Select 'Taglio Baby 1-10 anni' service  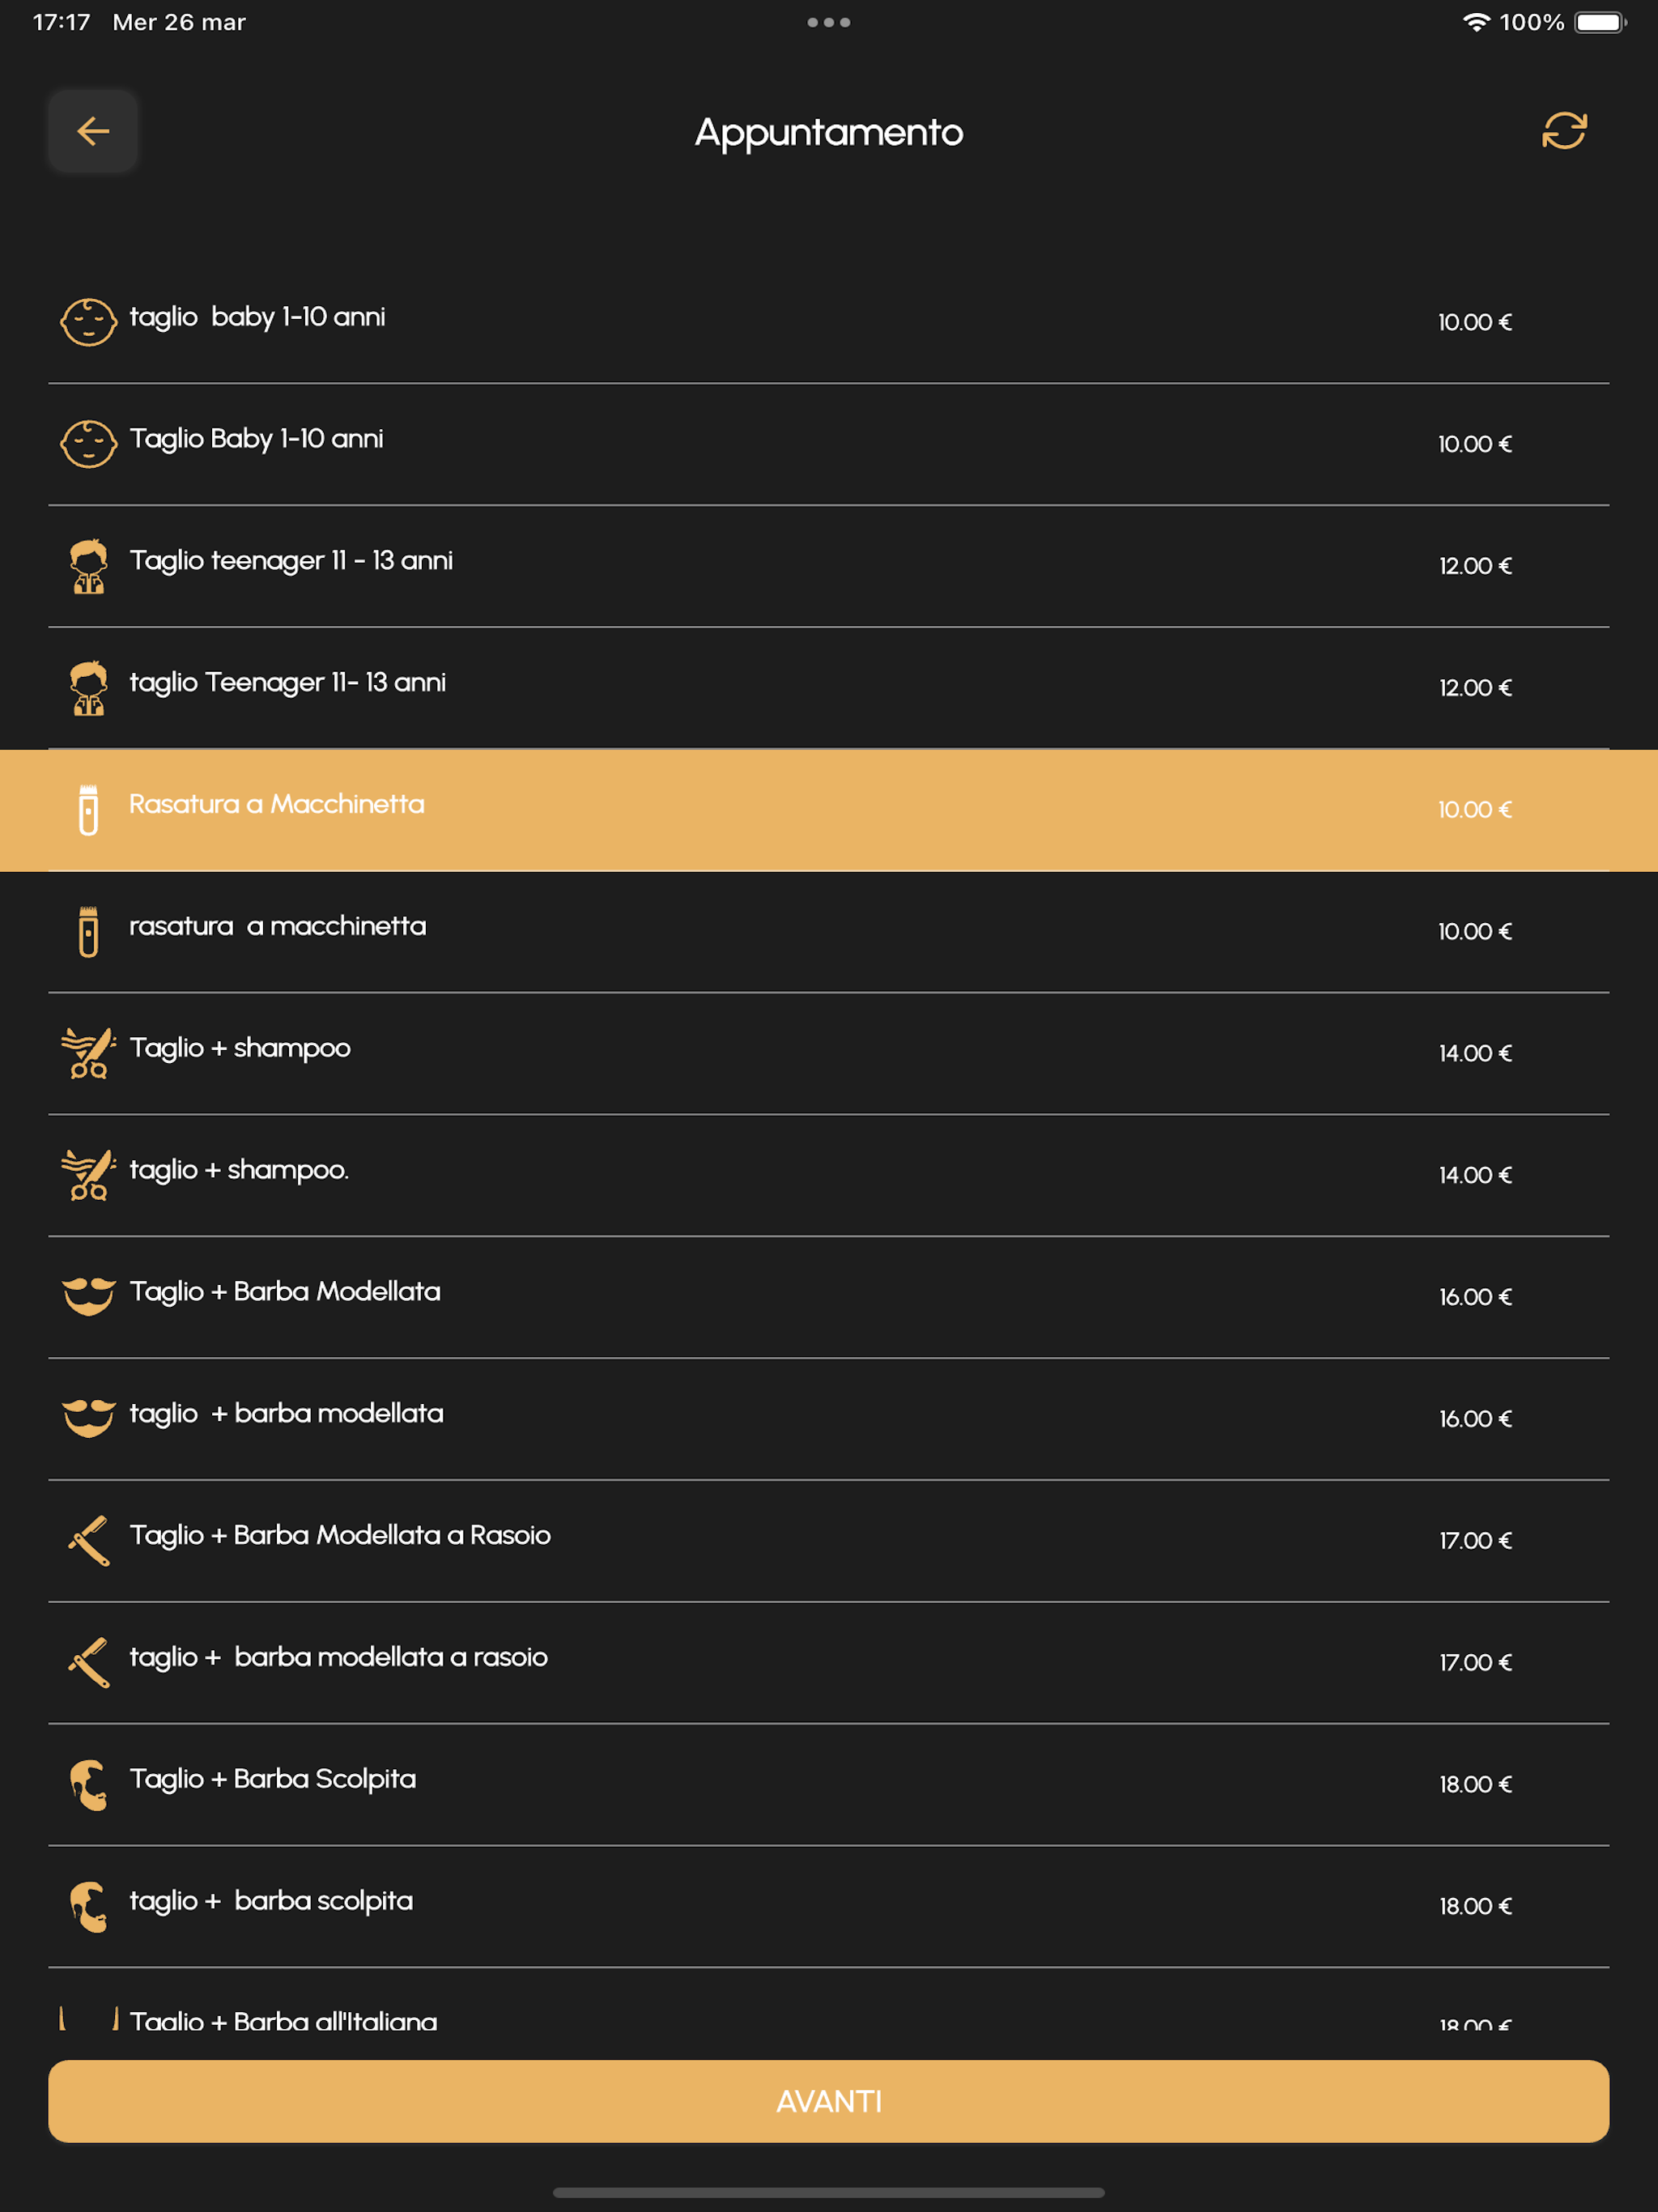[829, 444]
